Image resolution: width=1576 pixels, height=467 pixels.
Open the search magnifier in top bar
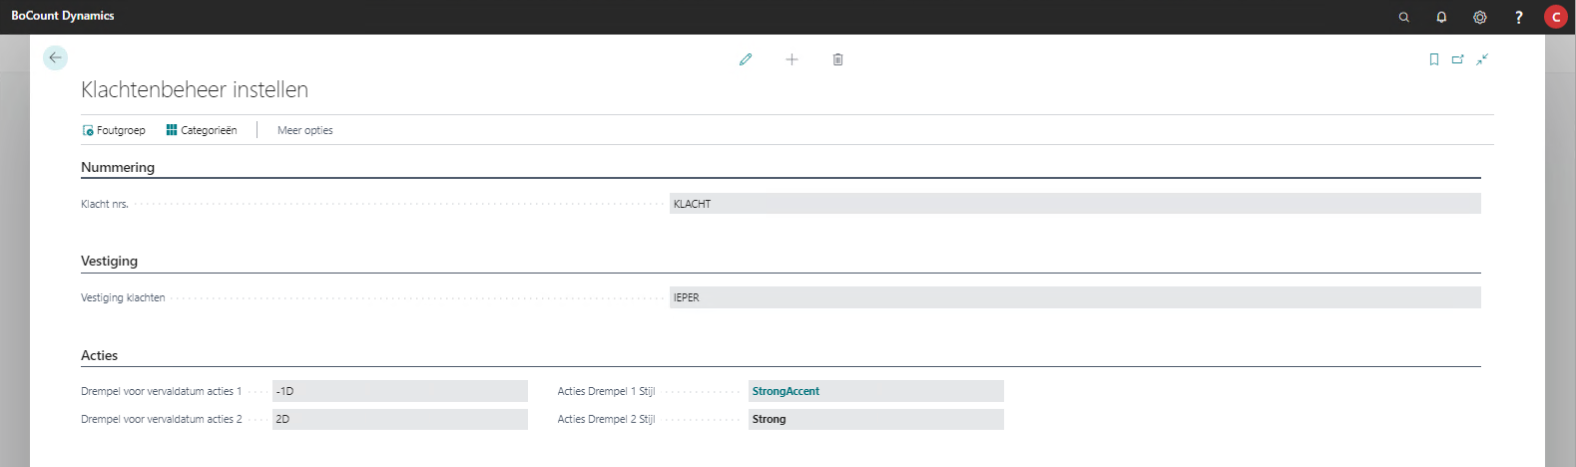coord(1404,17)
